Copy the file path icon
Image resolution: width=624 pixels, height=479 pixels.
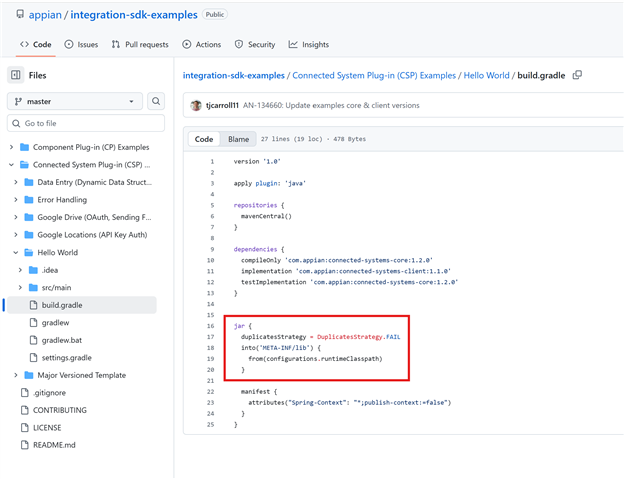(577, 75)
